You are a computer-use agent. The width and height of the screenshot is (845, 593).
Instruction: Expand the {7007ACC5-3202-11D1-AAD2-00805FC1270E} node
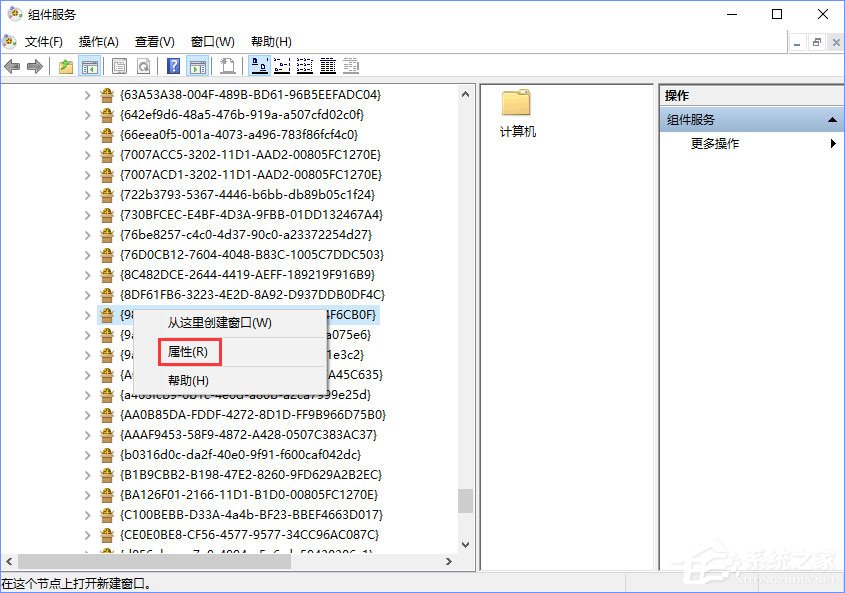[88, 155]
